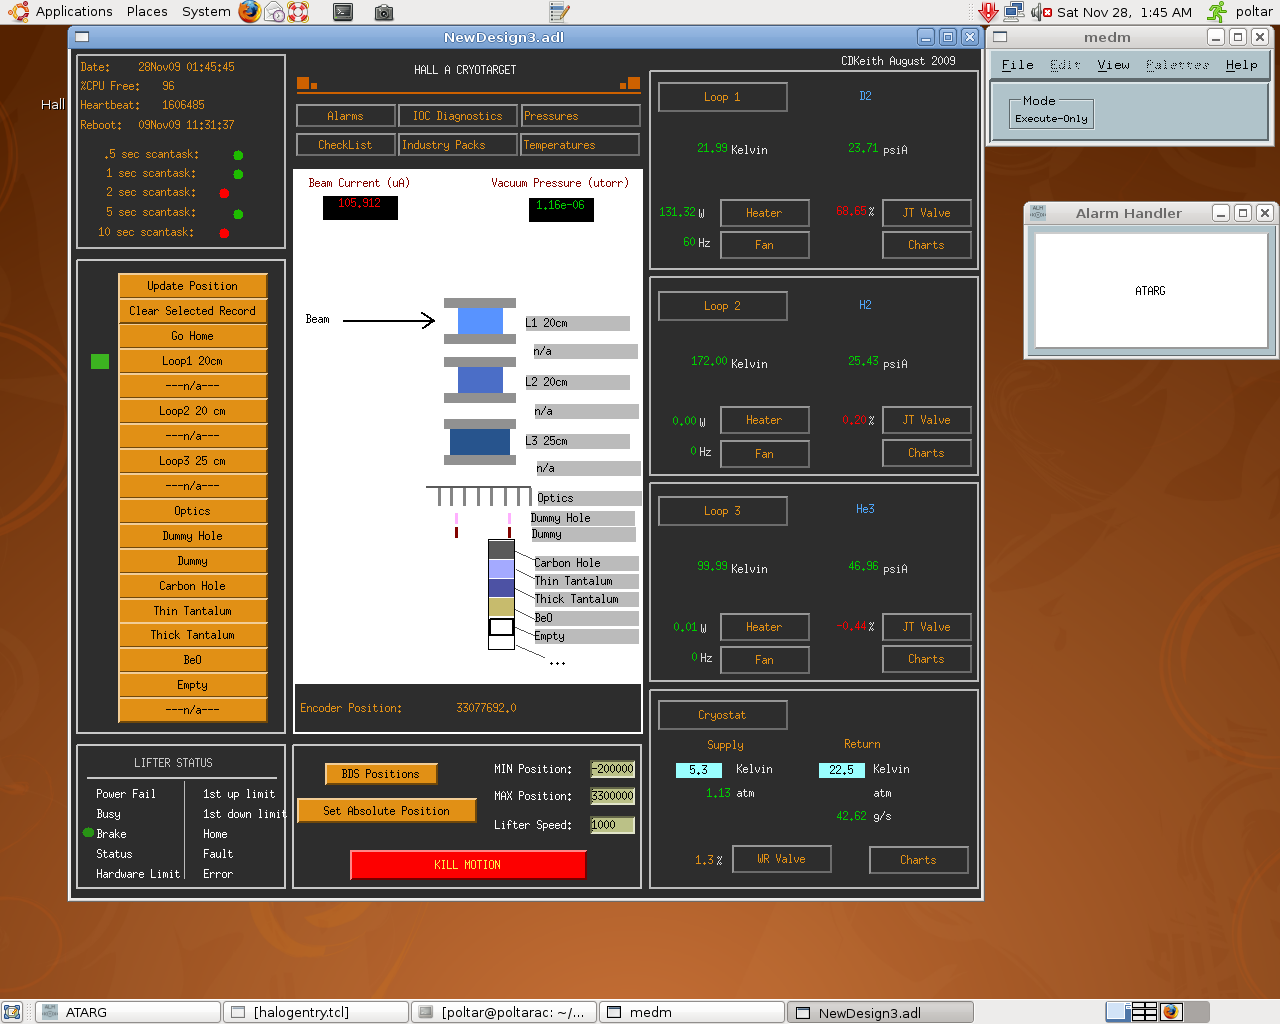This screenshot has width=1280, height=1024.
Task: Open the Help menu in medm
Action: point(1242,65)
